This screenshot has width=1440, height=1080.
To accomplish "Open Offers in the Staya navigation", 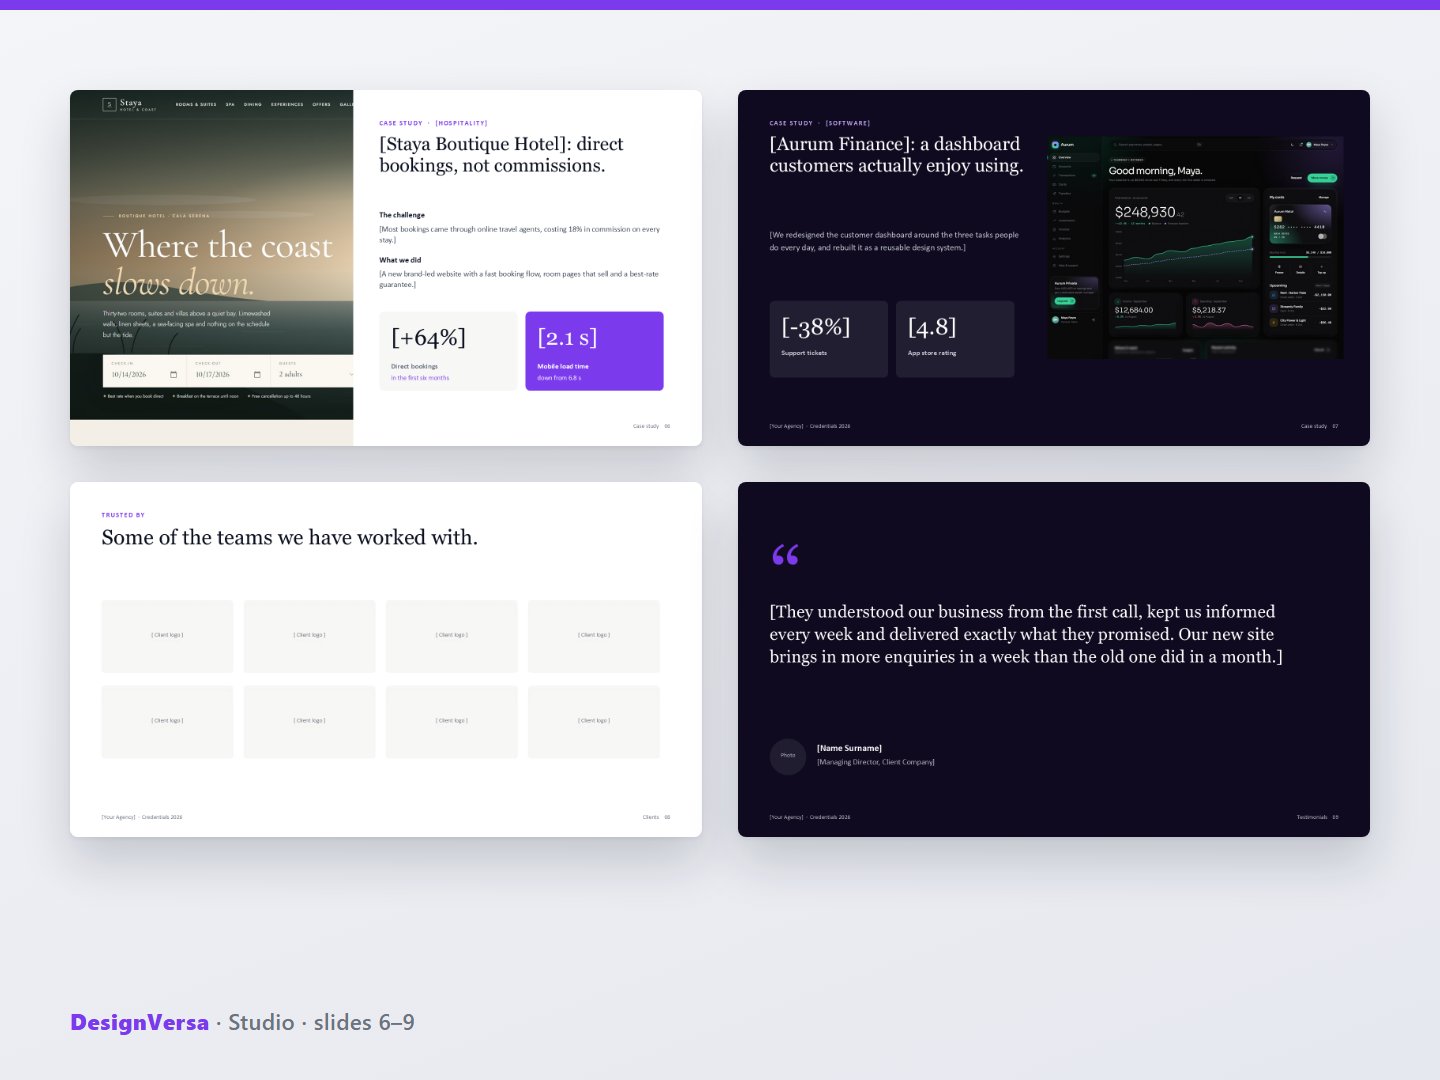I will pos(321,104).
